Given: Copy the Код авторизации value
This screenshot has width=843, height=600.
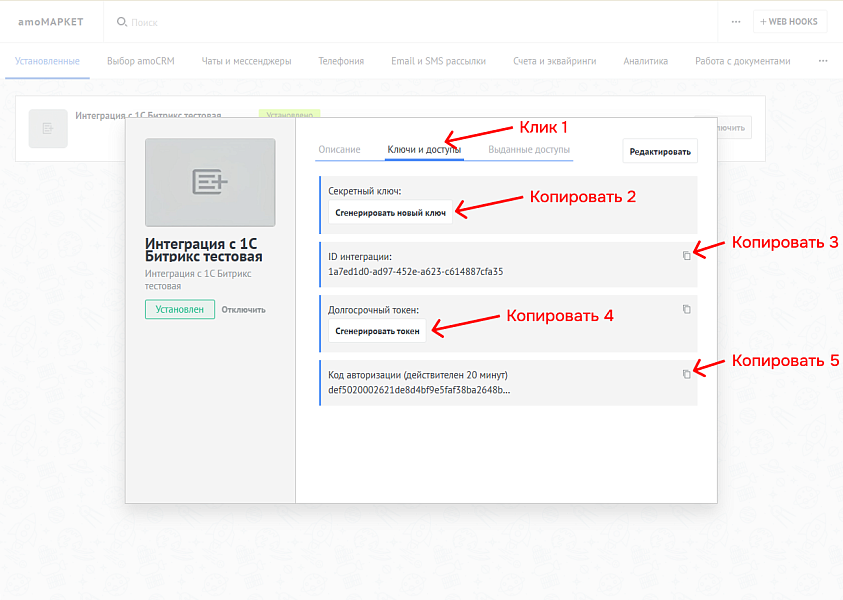Looking at the screenshot, I should pyautogui.click(x=686, y=374).
